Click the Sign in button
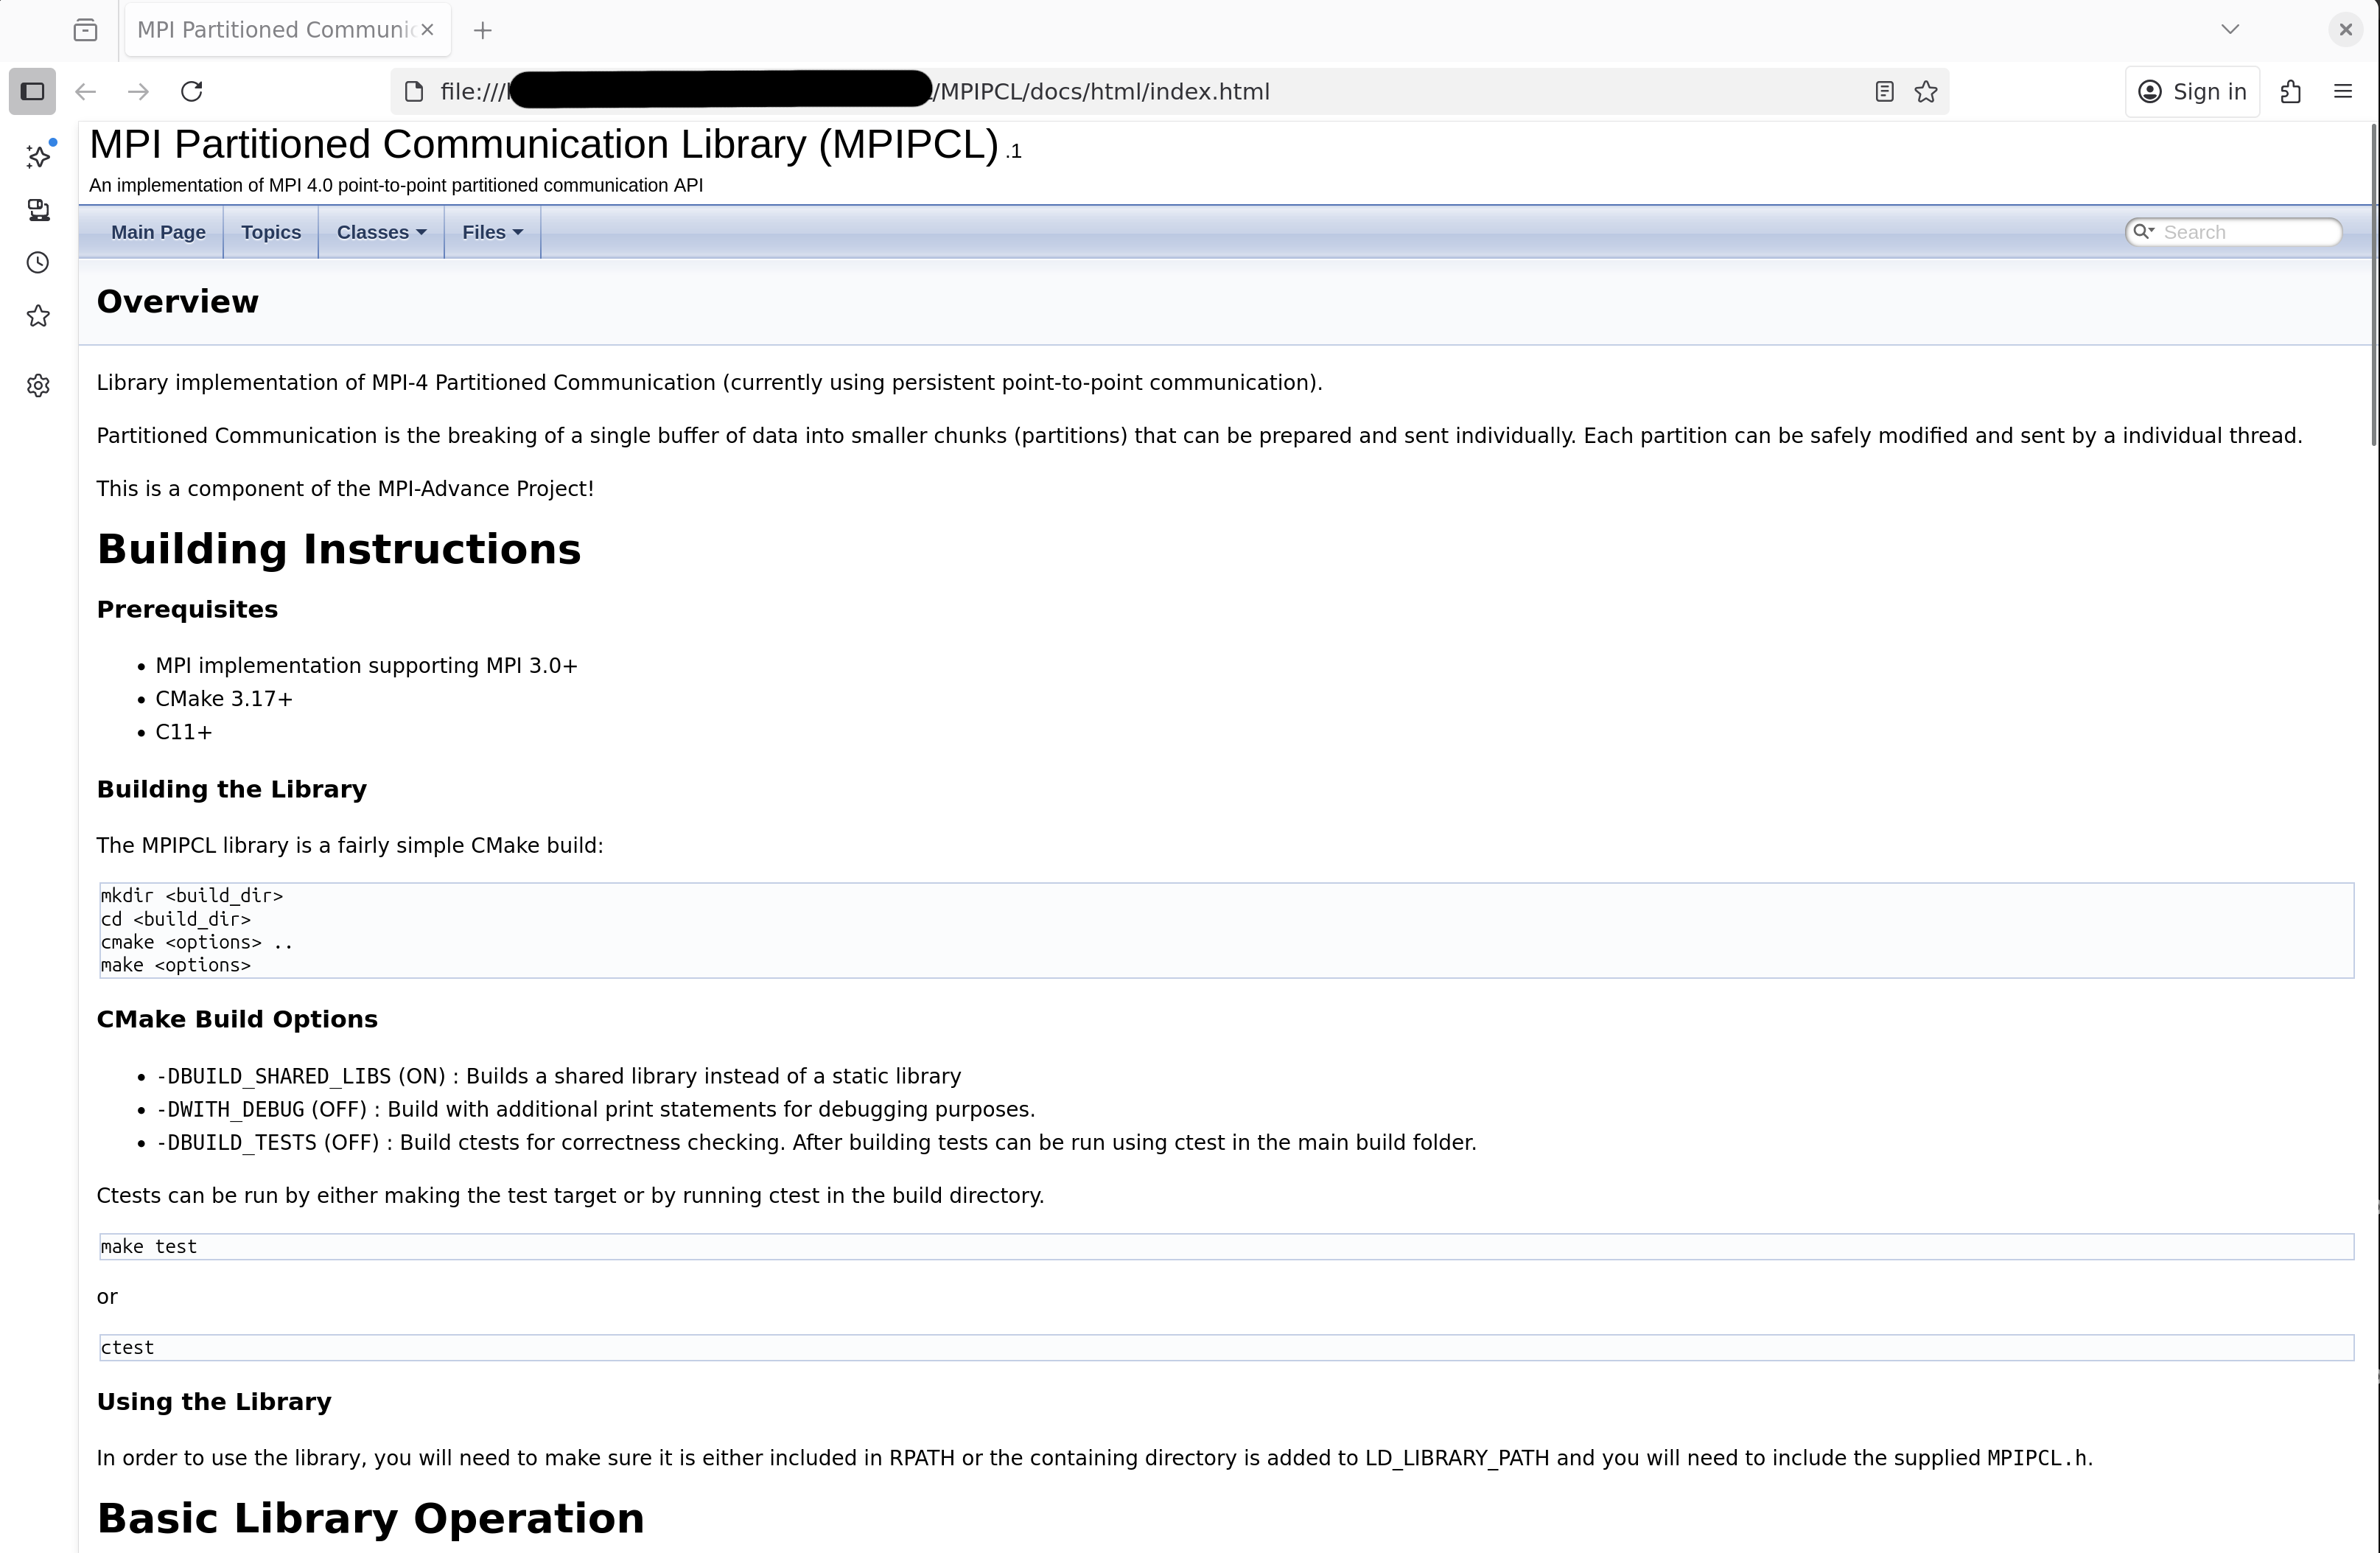2380x1553 pixels. click(x=2192, y=92)
